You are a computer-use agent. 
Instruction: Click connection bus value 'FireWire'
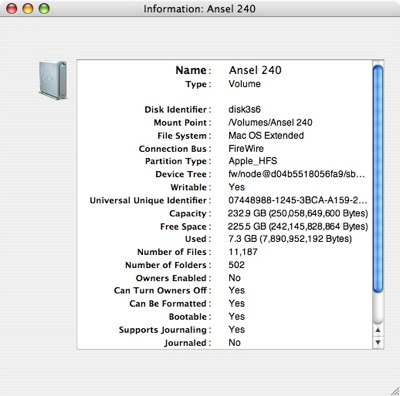(246, 148)
